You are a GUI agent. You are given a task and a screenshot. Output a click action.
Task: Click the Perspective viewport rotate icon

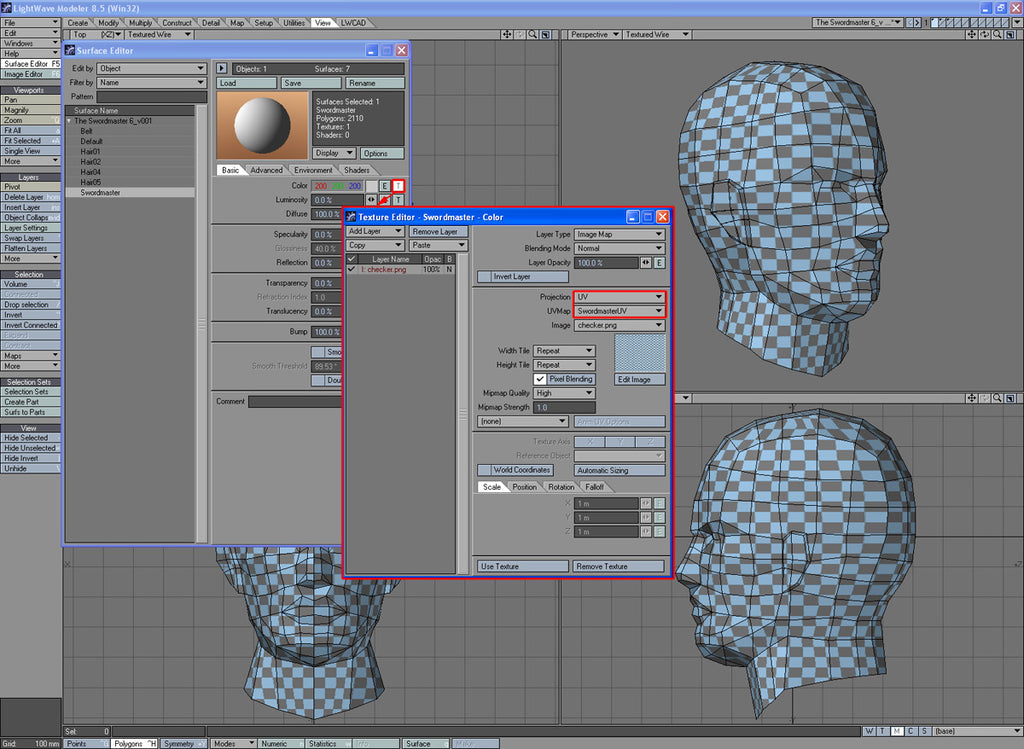tap(985, 34)
